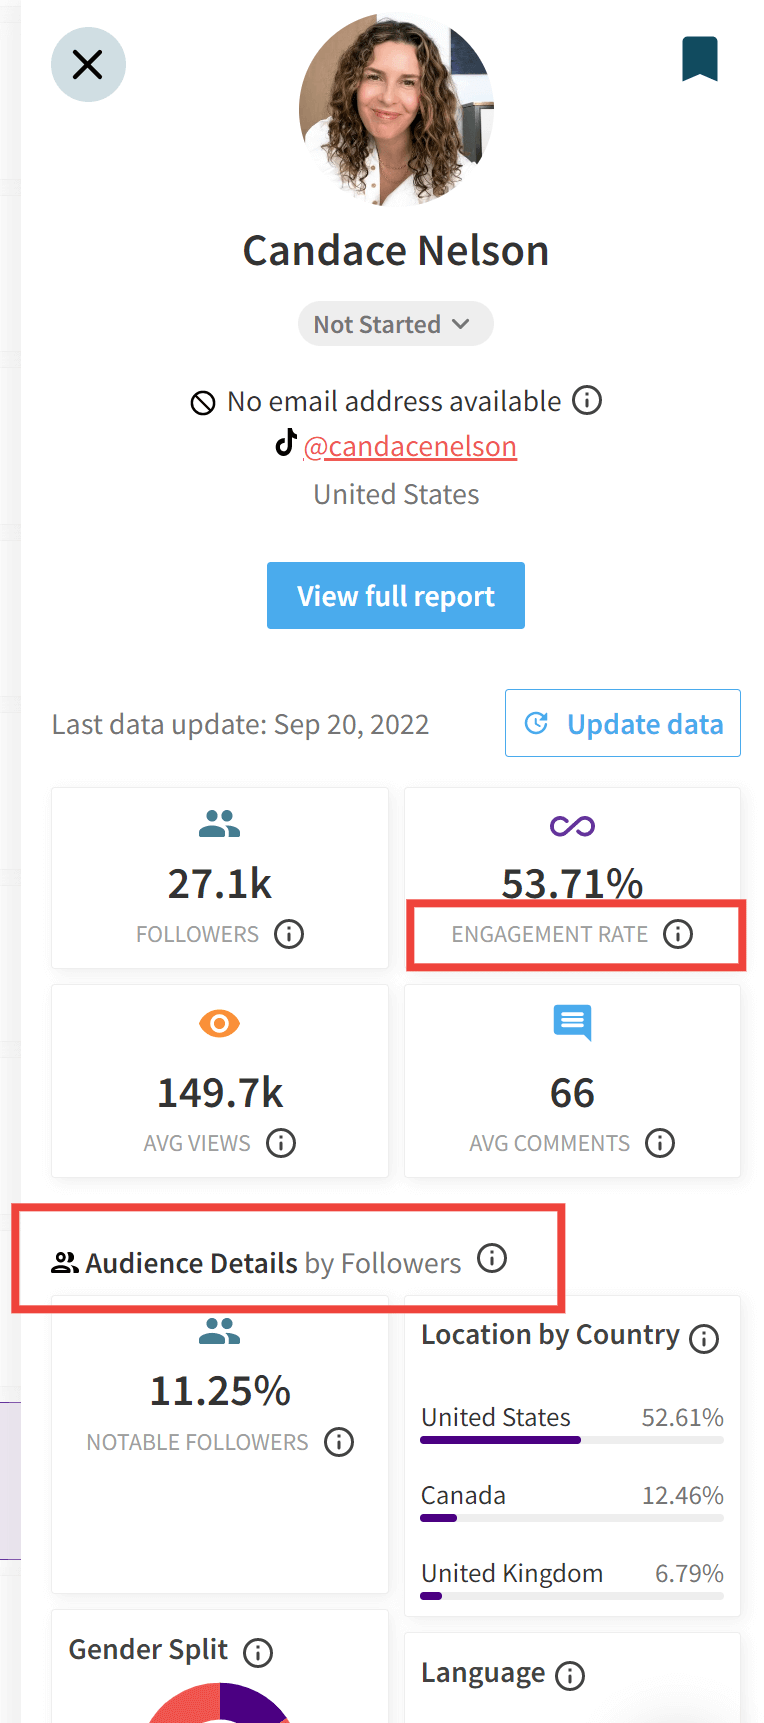Open the Location by Country info popup
The image size is (764, 1723).
pyautogui.click(x=704, y=1338)
